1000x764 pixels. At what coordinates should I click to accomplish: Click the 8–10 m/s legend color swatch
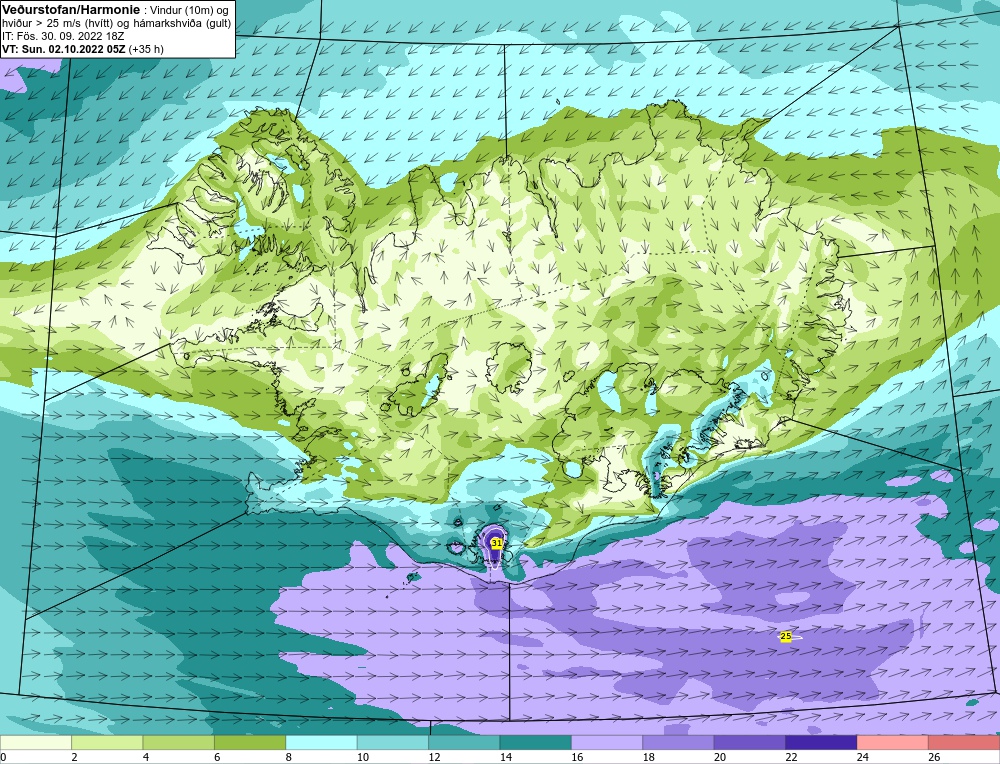pyautogui.click(x=321, y=743)
